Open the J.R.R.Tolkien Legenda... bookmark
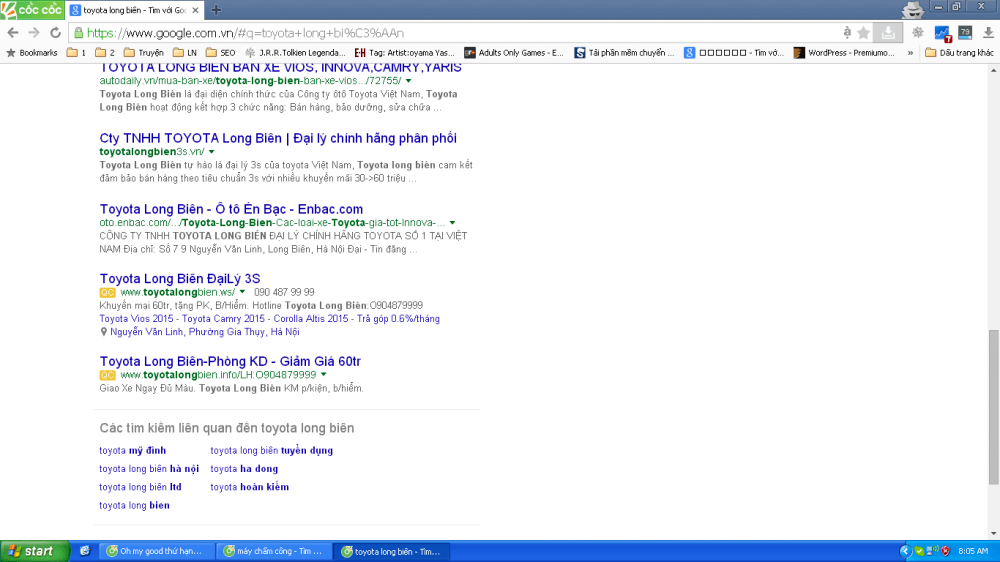This screenshot has height=562, width=1000. click(x=295, y=53)
